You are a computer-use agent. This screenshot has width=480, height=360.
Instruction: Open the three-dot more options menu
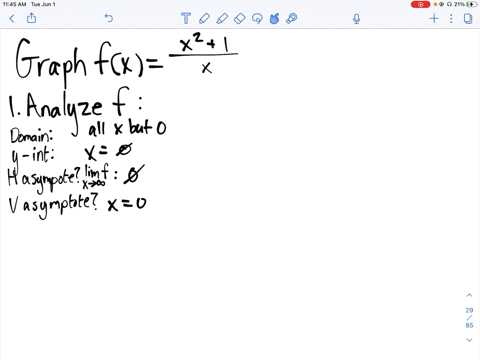click(x=451, y=18)
